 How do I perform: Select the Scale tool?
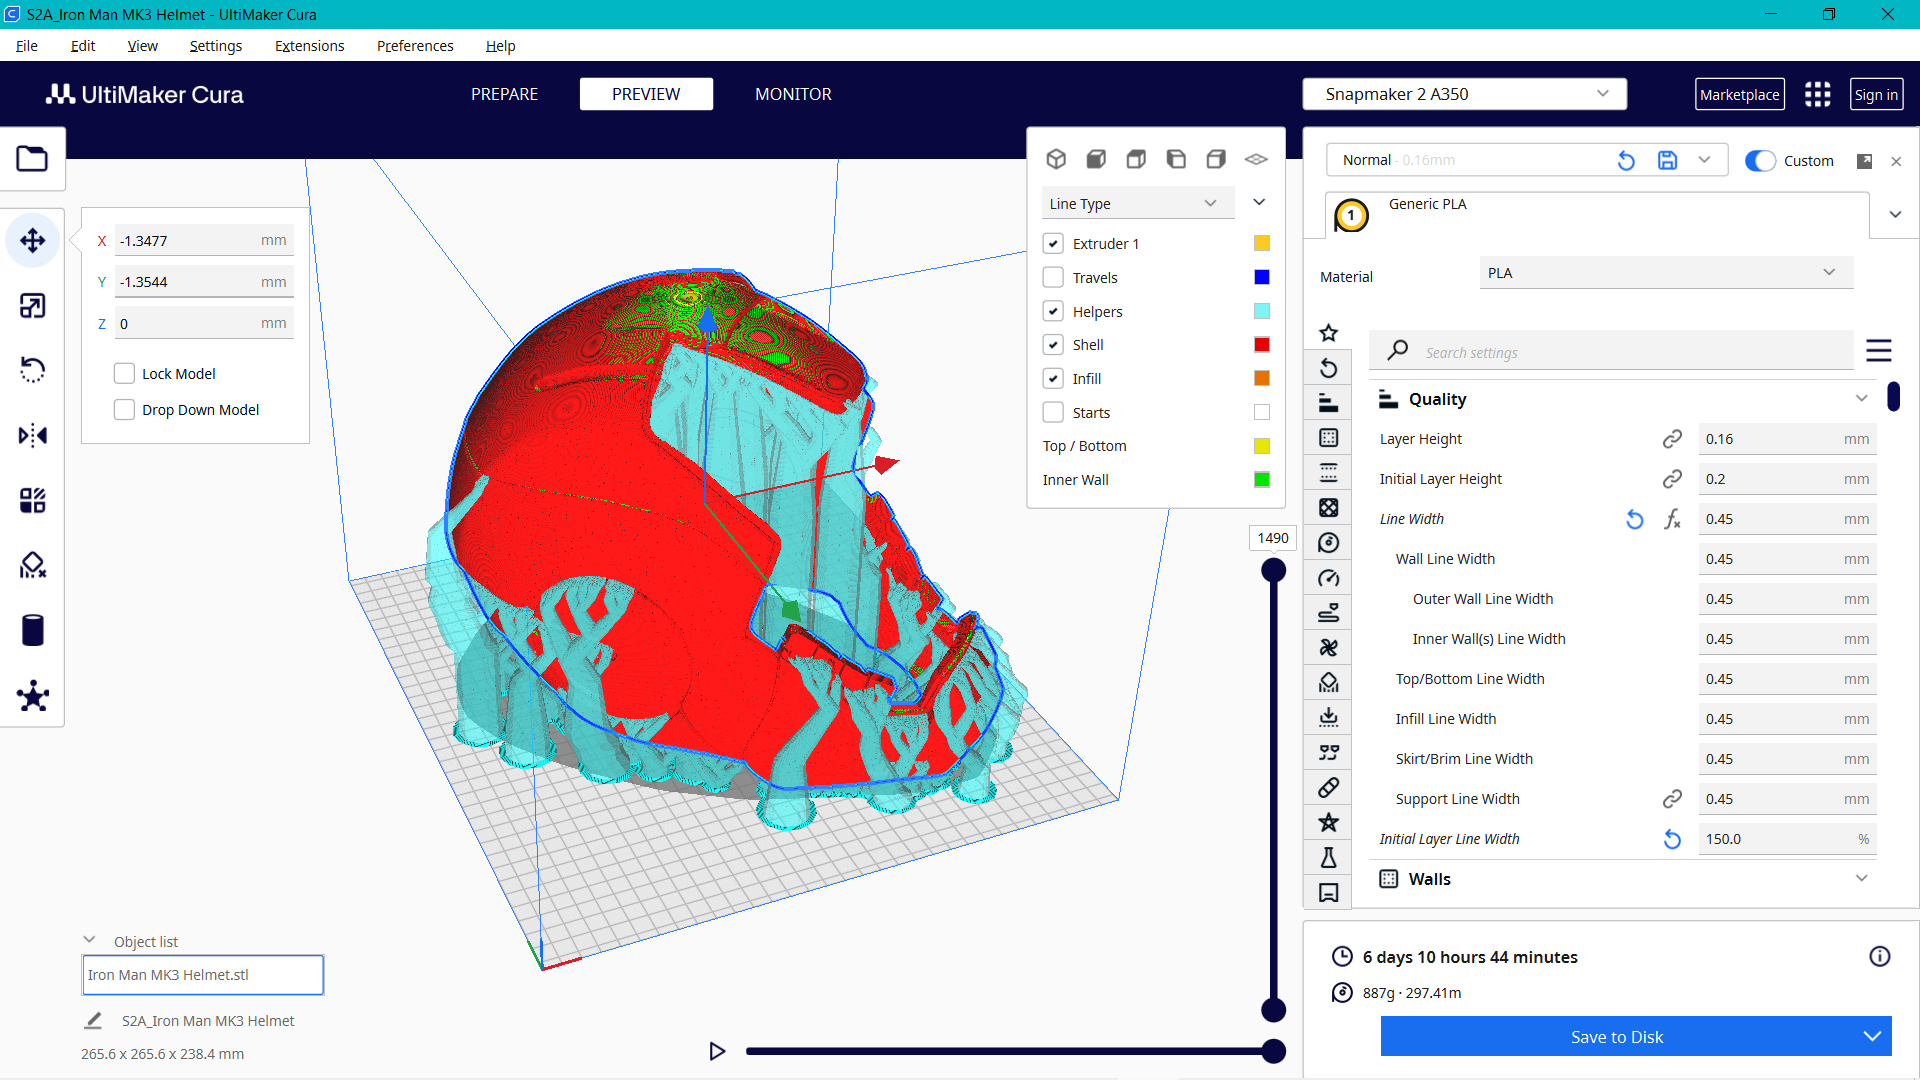tap(33, 306)
